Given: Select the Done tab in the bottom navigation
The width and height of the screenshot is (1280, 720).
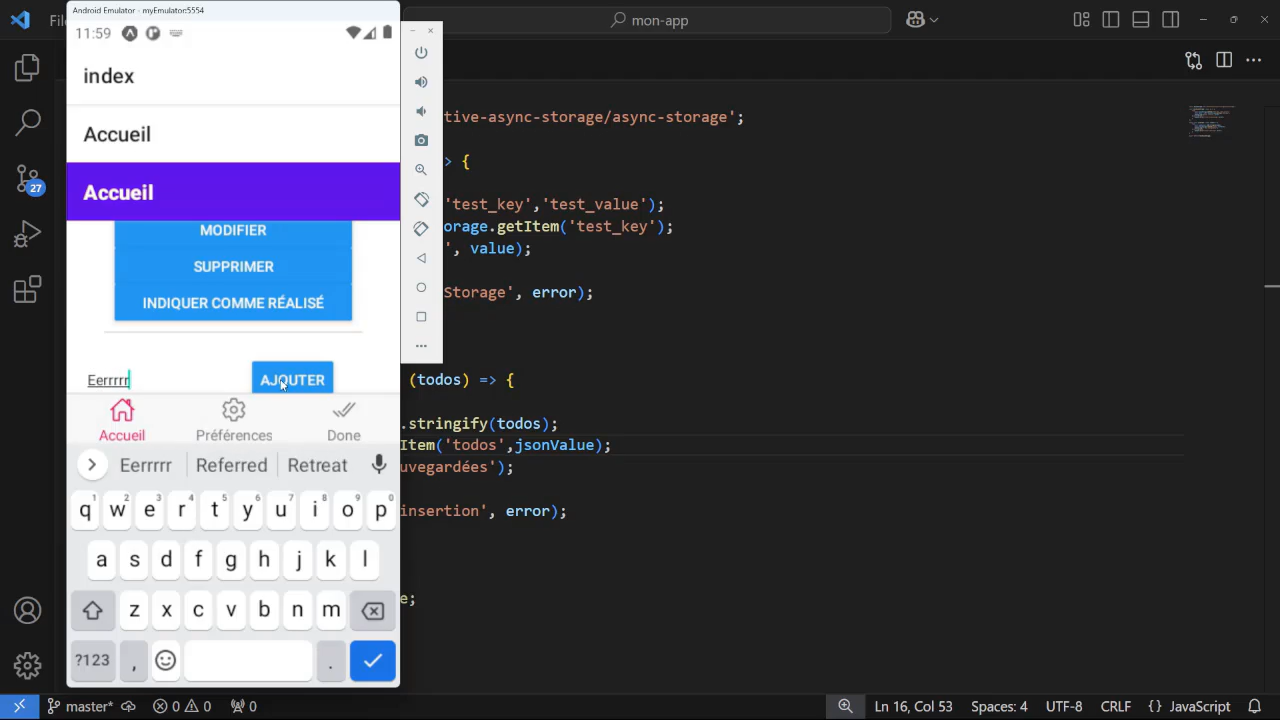Looking at the screenshot, I should [x=343, y=419].
